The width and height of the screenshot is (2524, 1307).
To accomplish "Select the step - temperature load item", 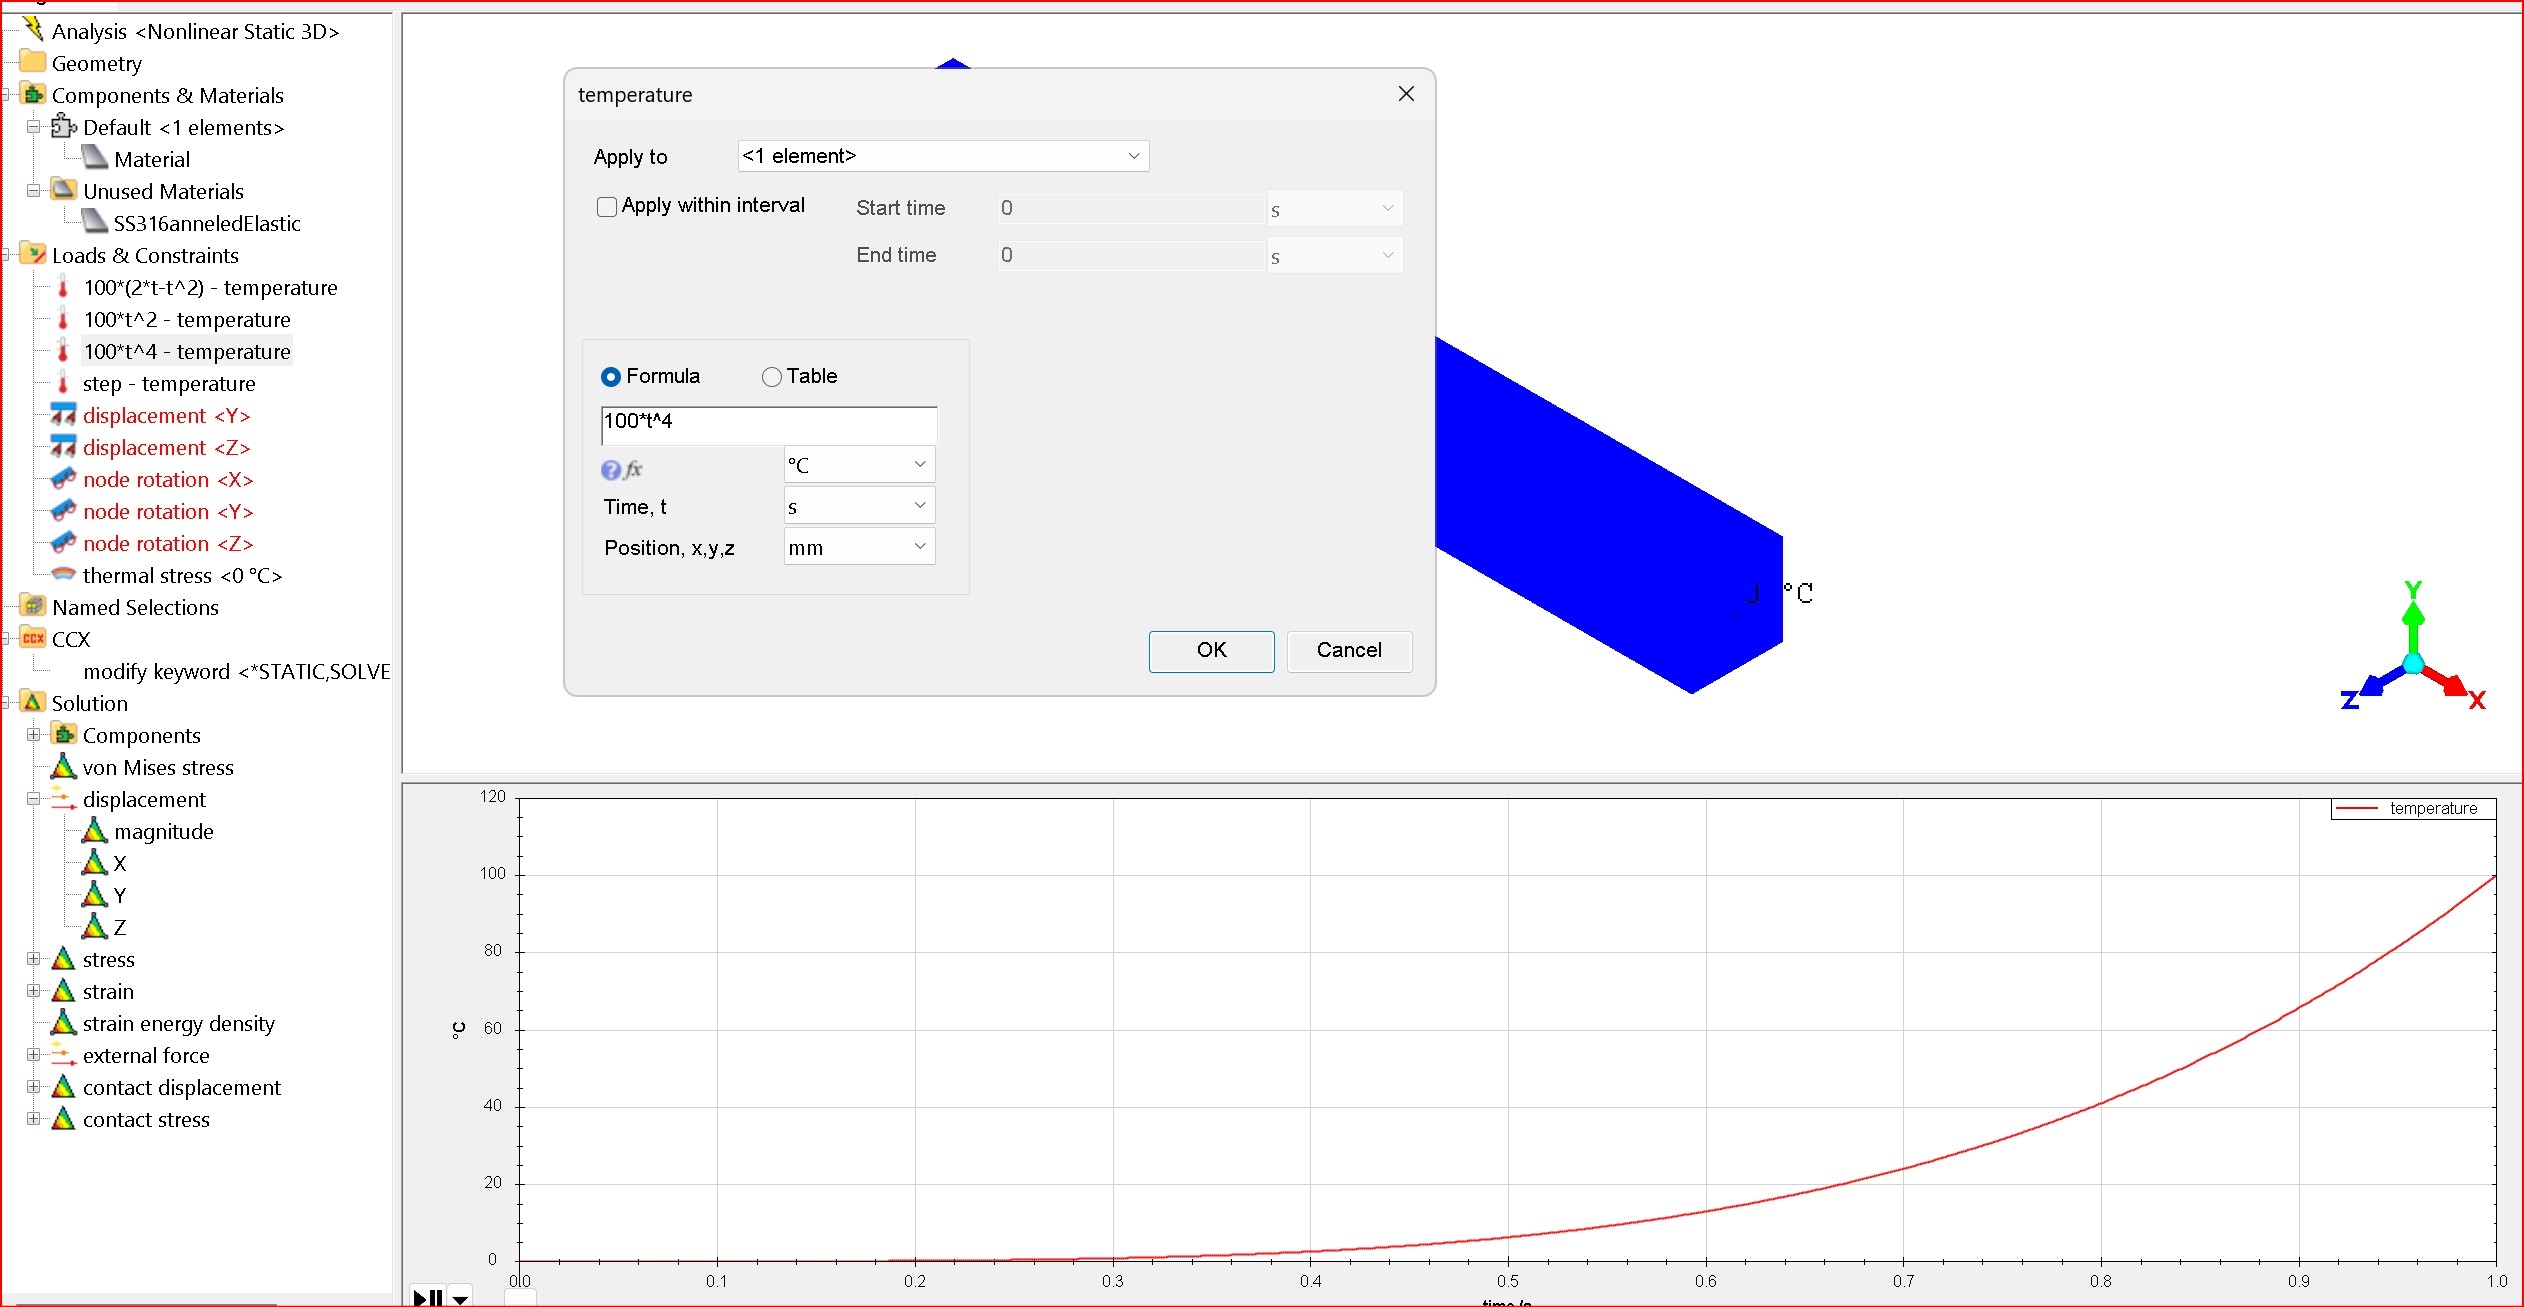I will coord(168,383).
